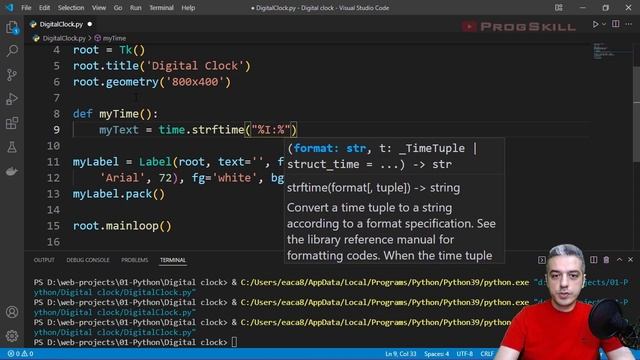Open the Extensions view
Viewport: 640px width, 360px height.
point(12,123)
